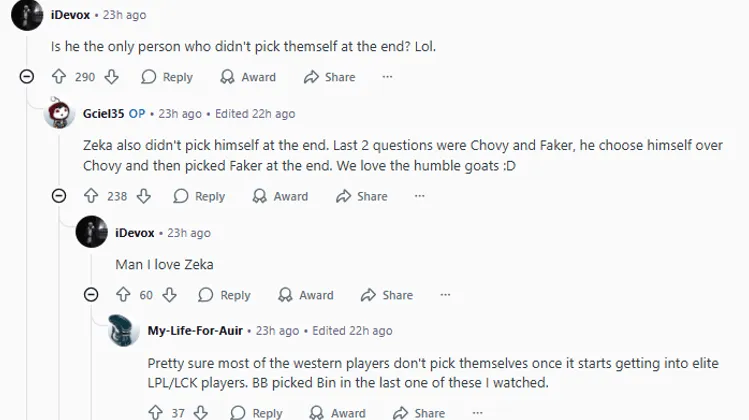Viewport: 749px width, 420px height.
Task: Upvote the 'Man I love Zeka' comment
Action: (x=123, y=295)
